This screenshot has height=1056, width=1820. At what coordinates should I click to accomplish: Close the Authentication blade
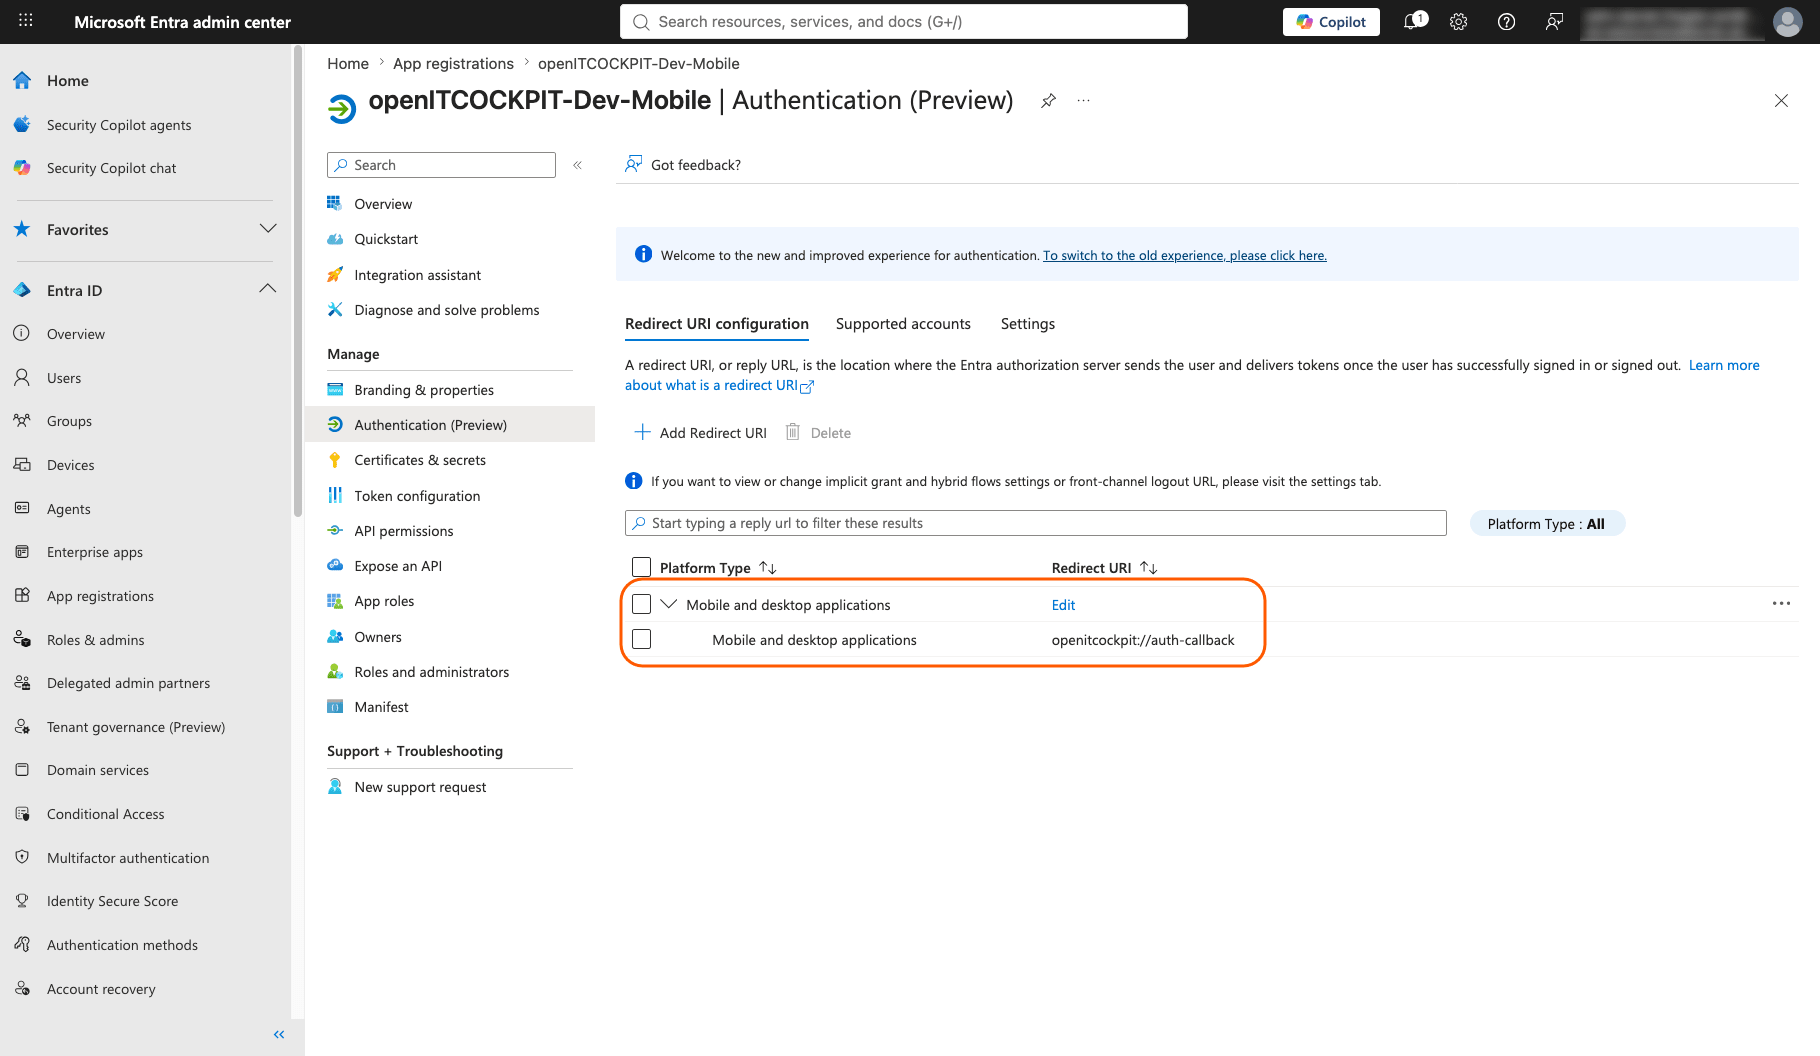pyautogui.click(x=1781, y=101)
